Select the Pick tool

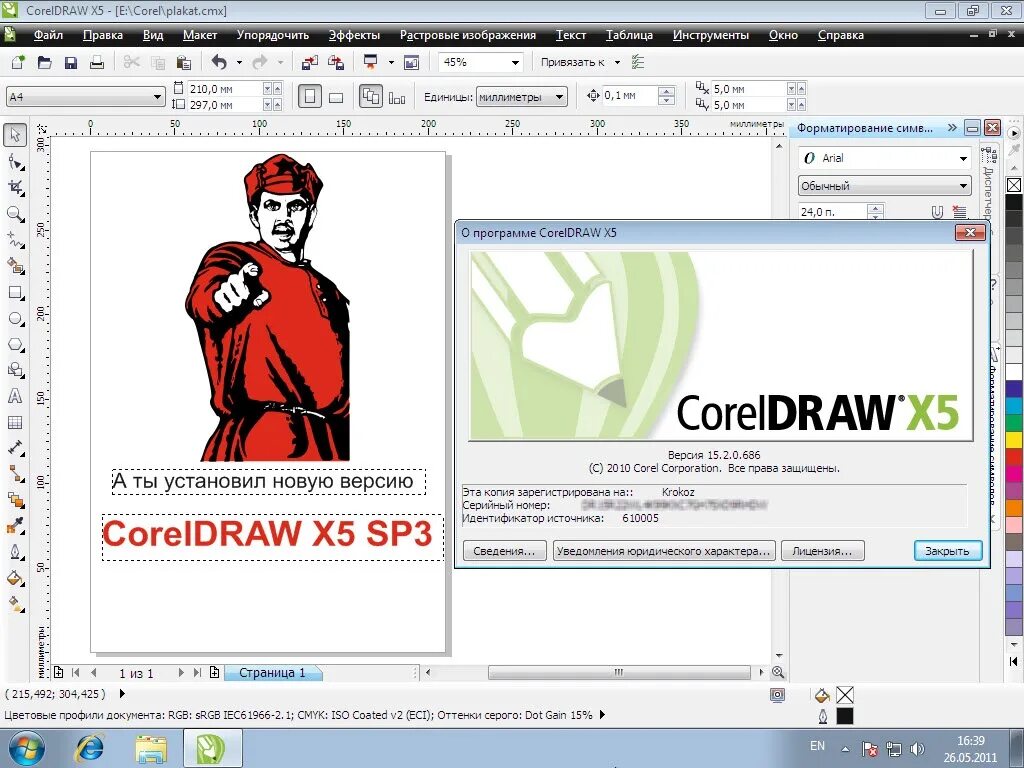click(14, 134)
